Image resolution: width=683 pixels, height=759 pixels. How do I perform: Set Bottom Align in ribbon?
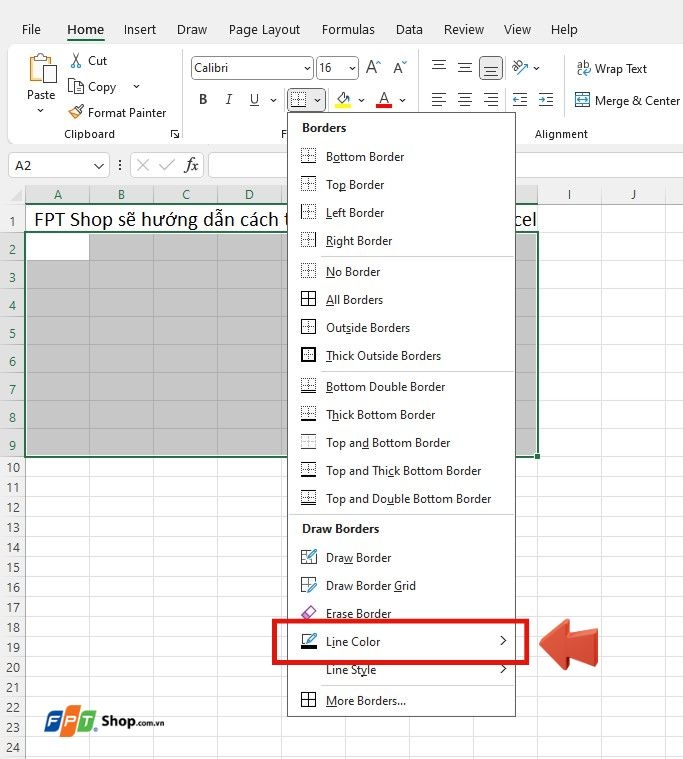pyautogui.click(x=491, y=68)
